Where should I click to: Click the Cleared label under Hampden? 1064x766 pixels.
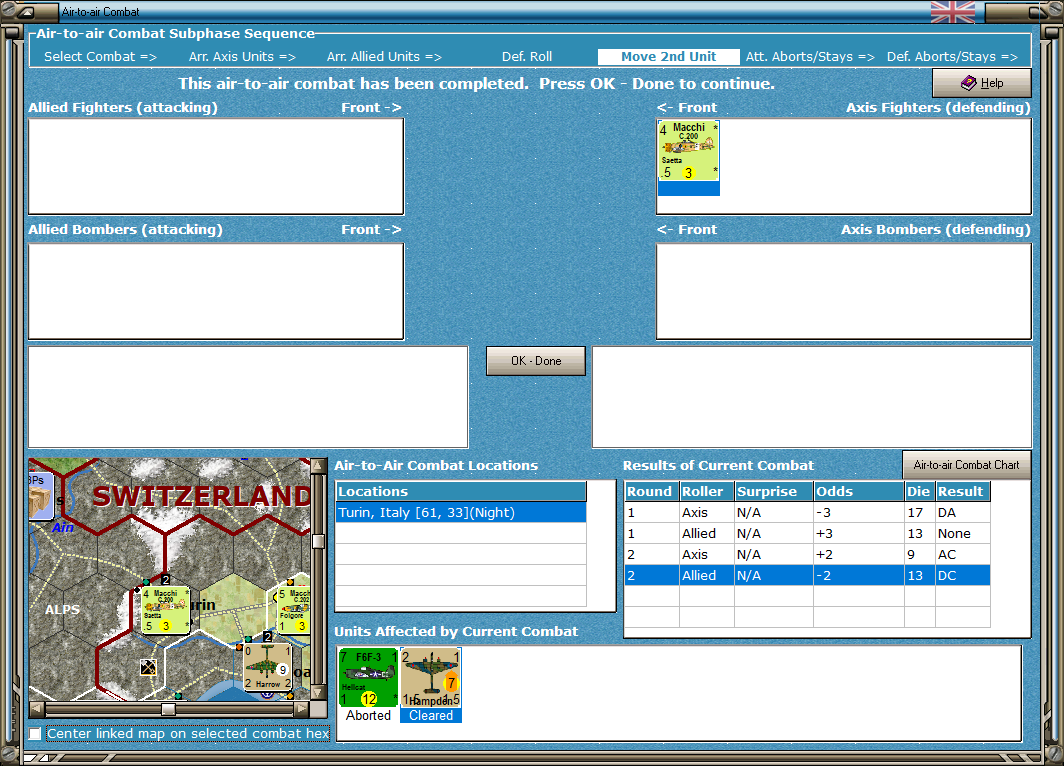coord(431,715)
